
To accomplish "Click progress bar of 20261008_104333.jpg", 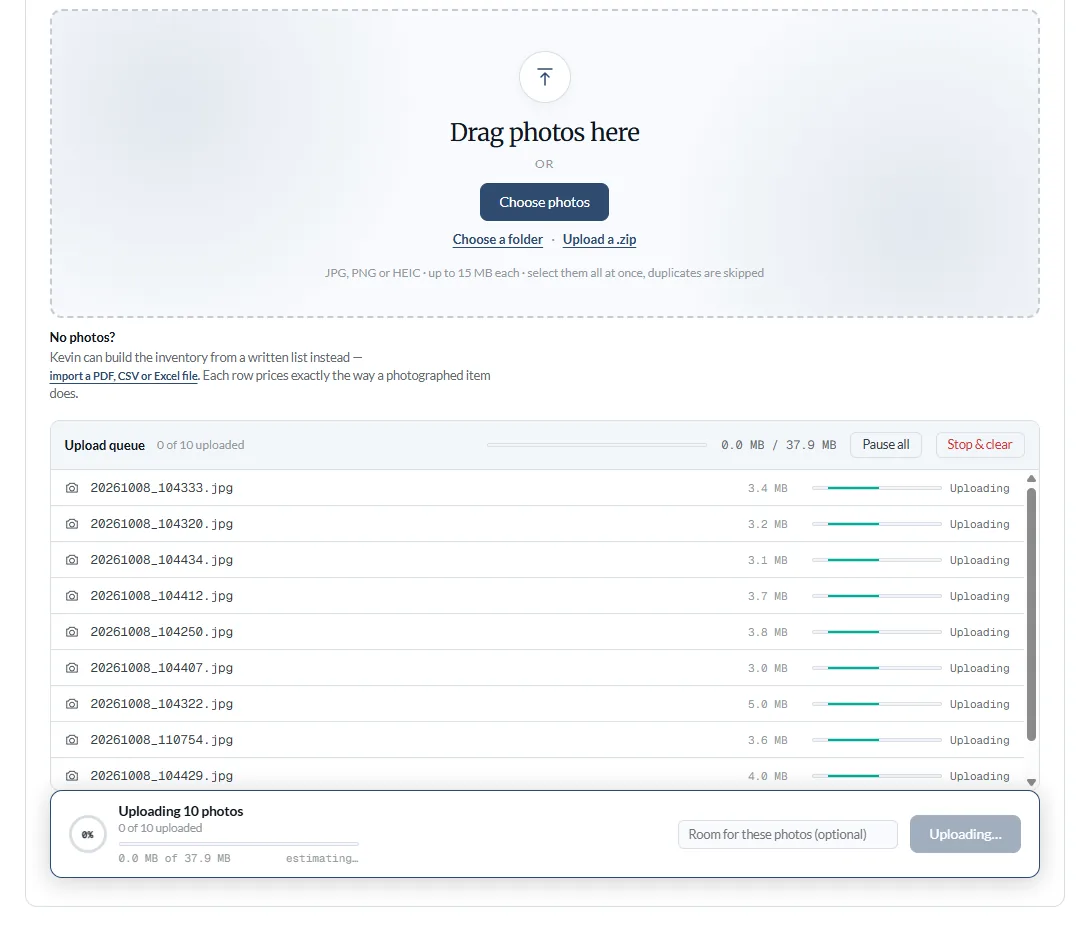I will tap(876, 488).
